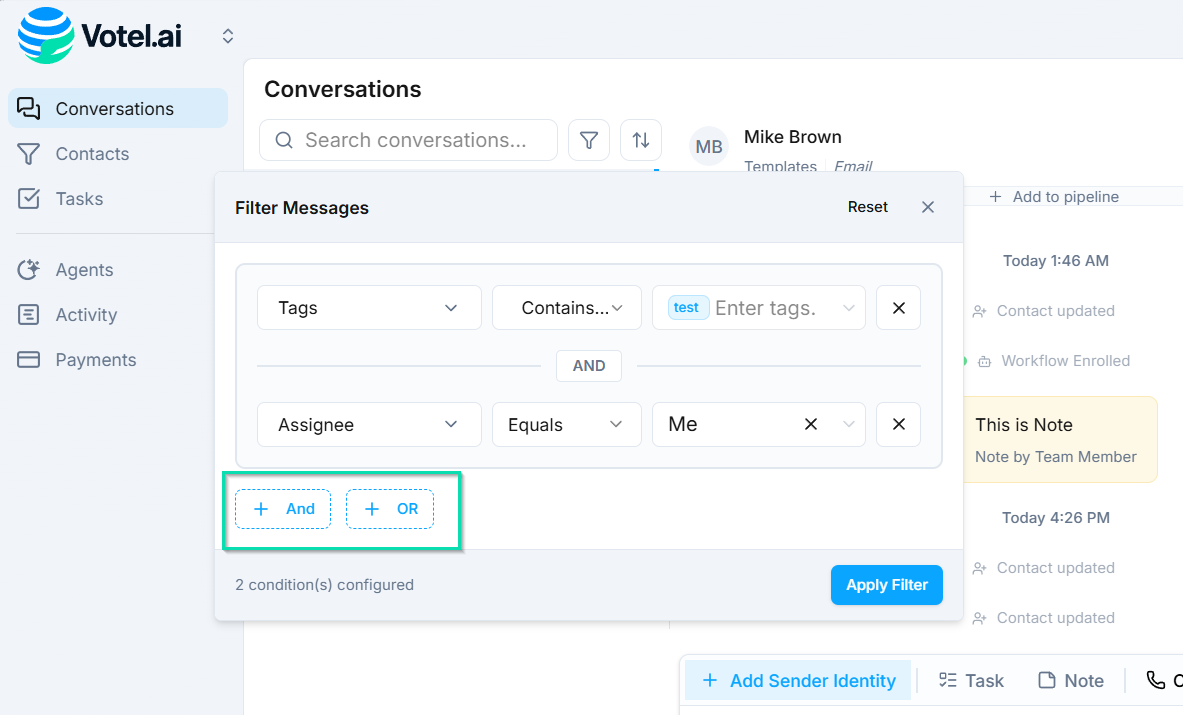
Task: Click the Search conversations field
Action: (415, 140)
